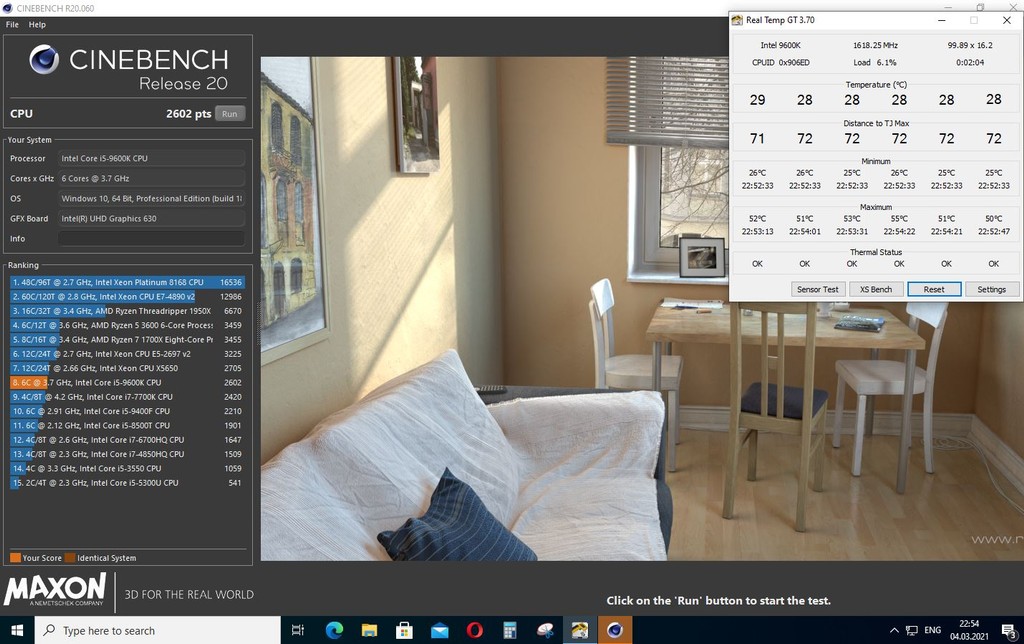The width and height of the screenshot is (1024, 644).
Task: Open the File menu in Cinebench
Action: (x=12, y=24)
